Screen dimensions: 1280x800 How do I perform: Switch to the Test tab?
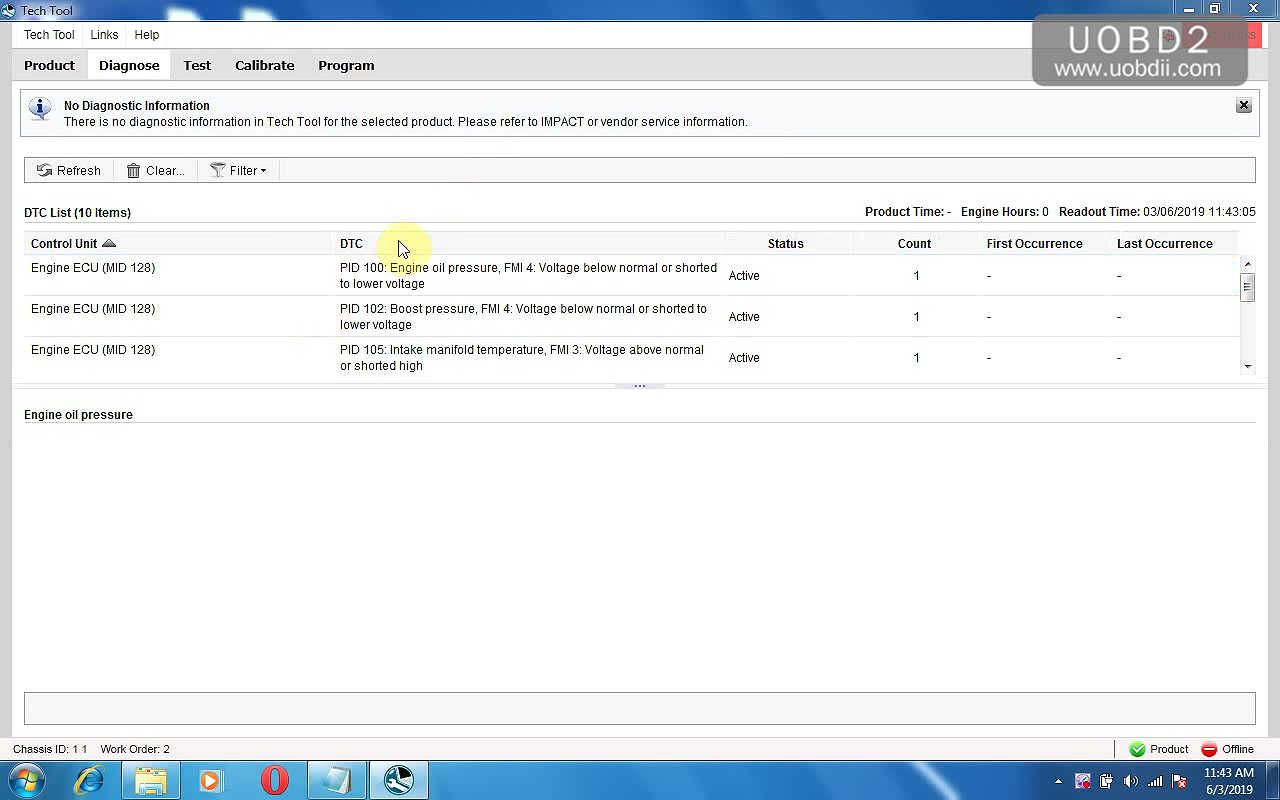(197, 65)
